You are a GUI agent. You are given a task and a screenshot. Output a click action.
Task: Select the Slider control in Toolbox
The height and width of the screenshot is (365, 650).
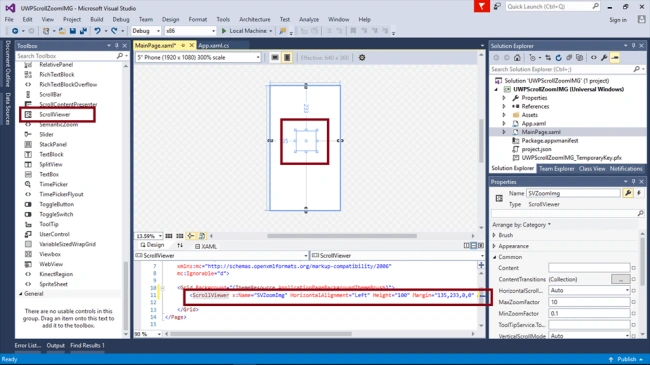pos(46,134)
